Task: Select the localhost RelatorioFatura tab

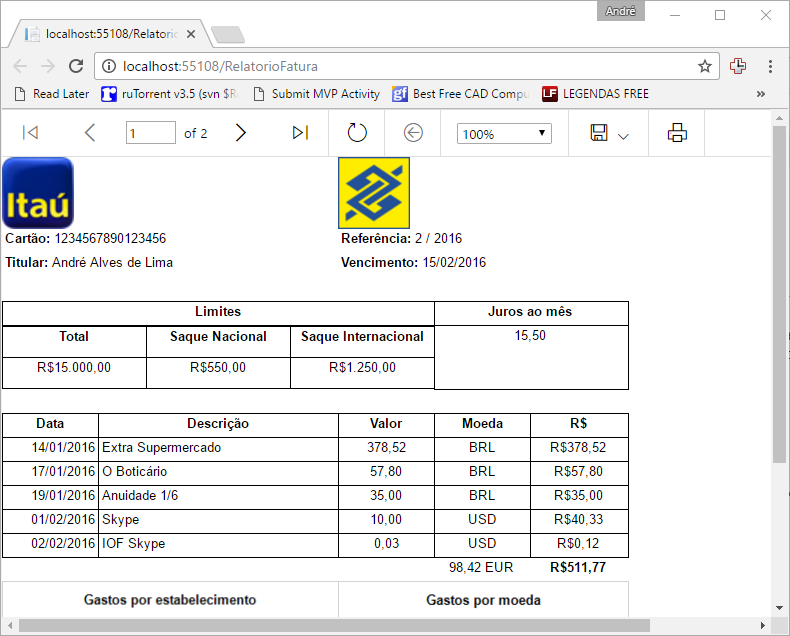Action: point(110,34)
